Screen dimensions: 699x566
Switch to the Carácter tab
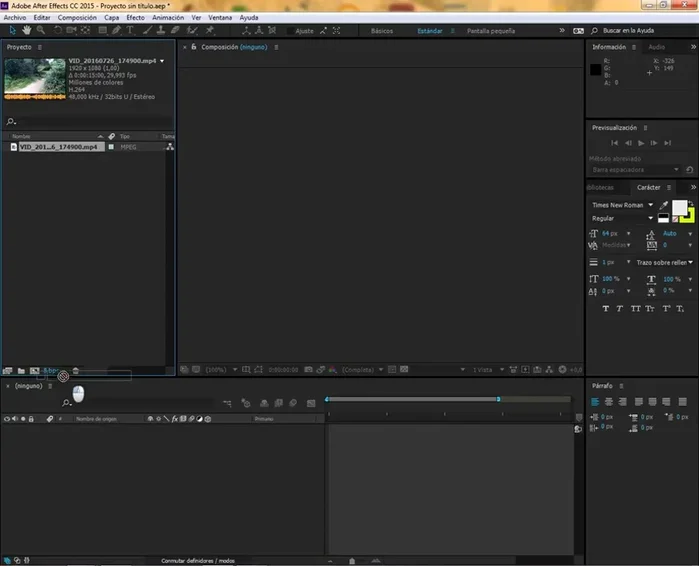649,187
